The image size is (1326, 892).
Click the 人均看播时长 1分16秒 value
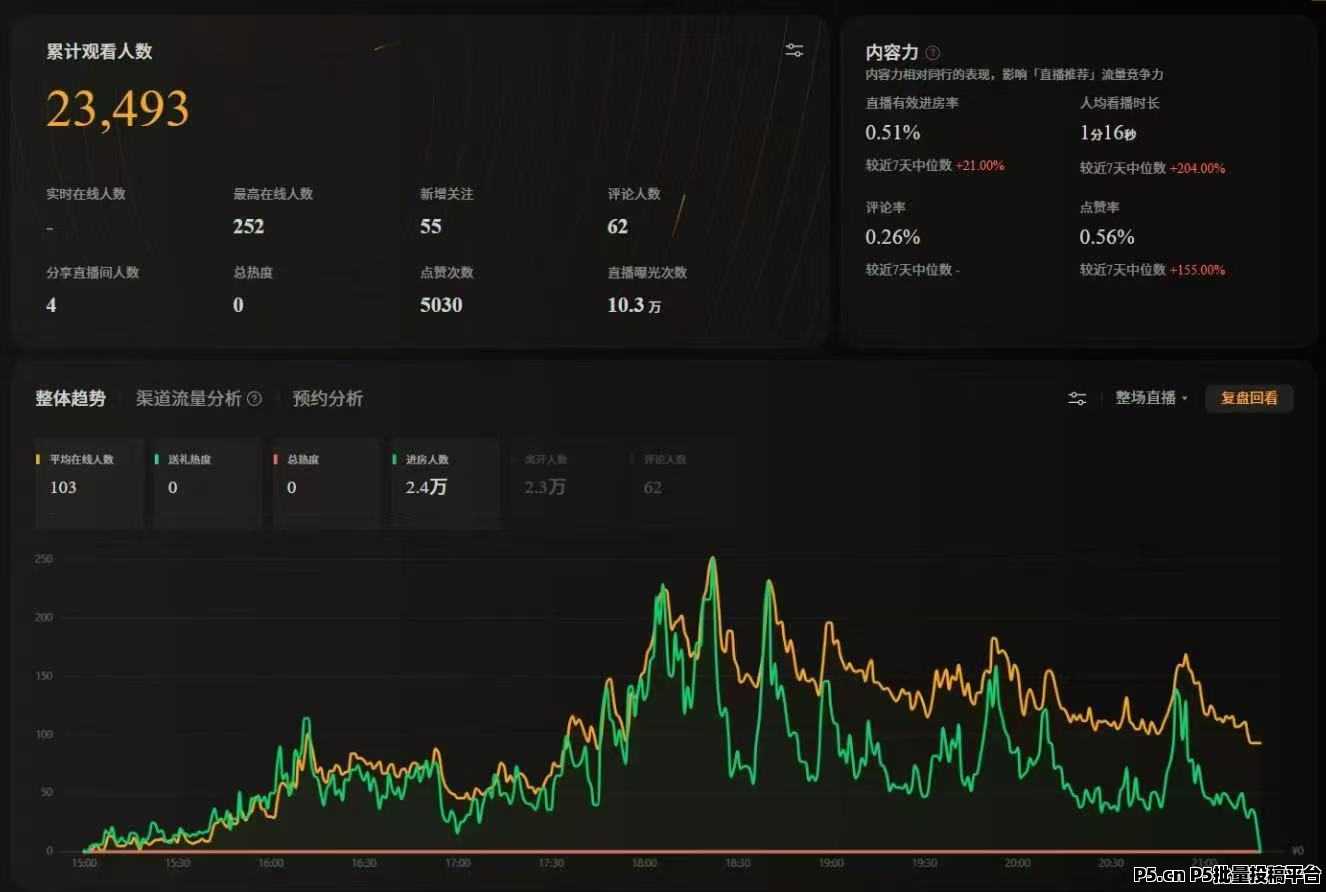coord(1108,132)
